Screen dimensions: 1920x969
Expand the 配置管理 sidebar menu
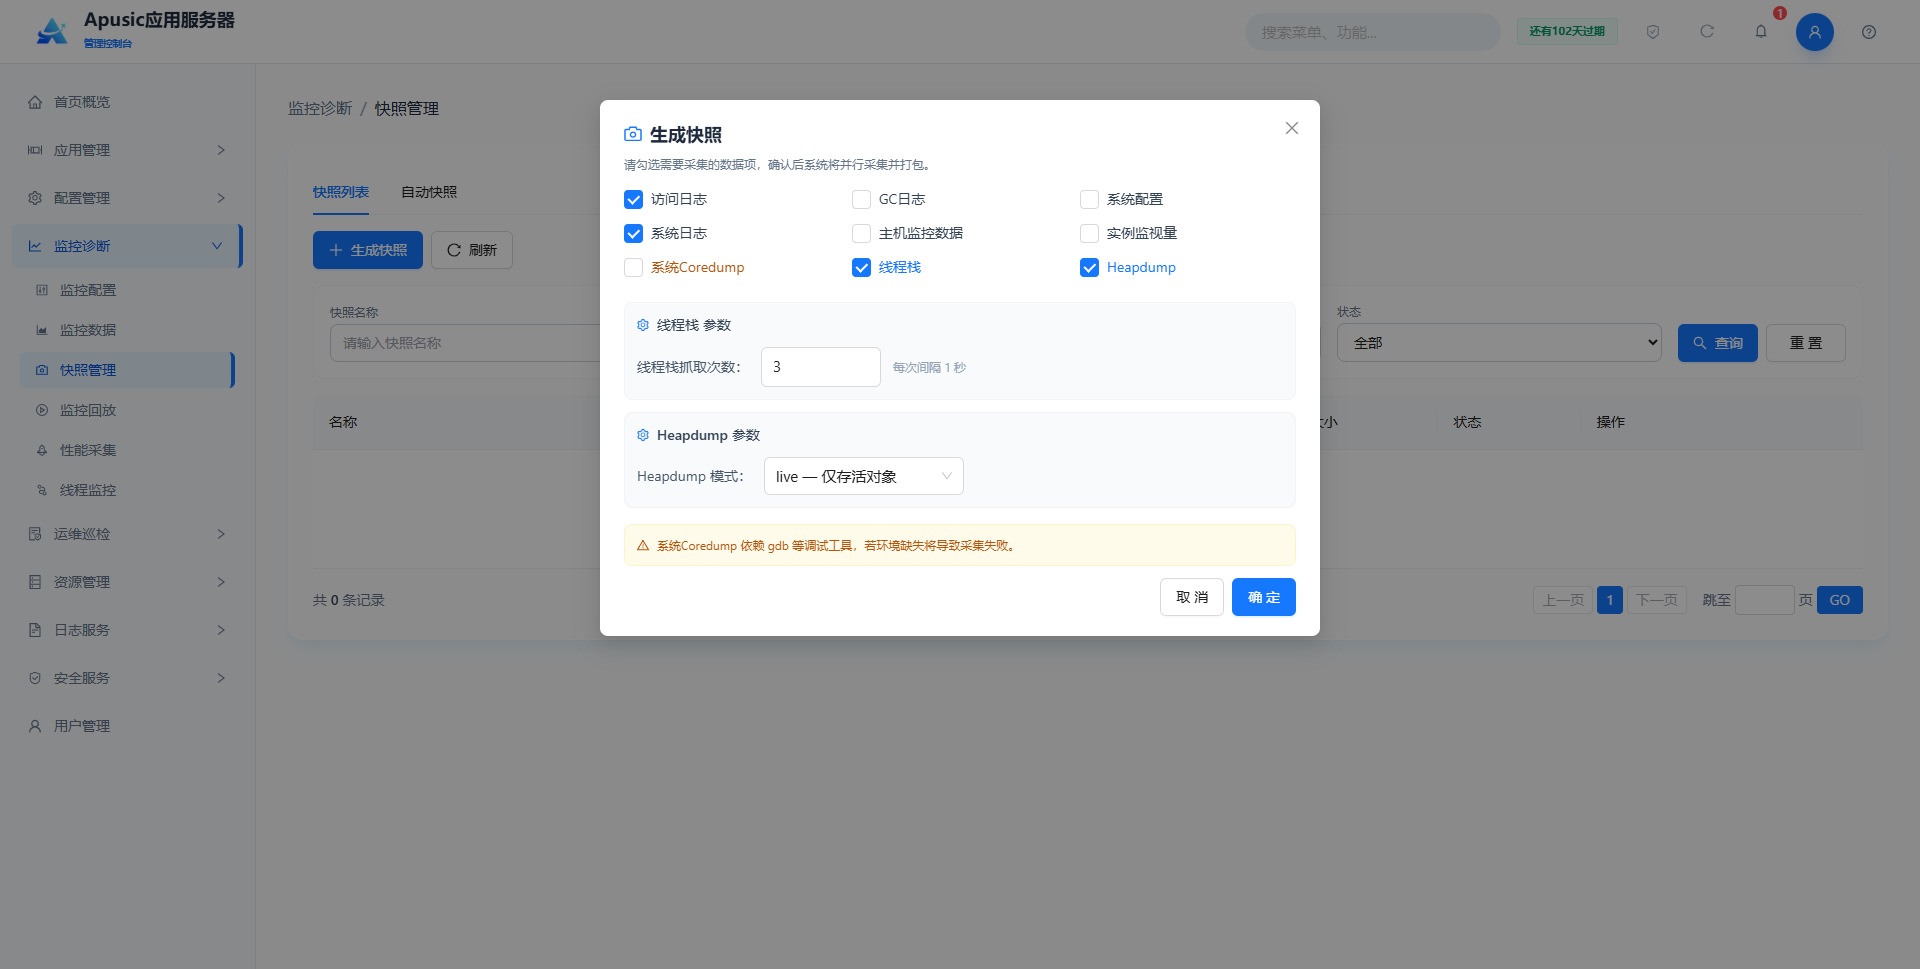pos(128,198)
